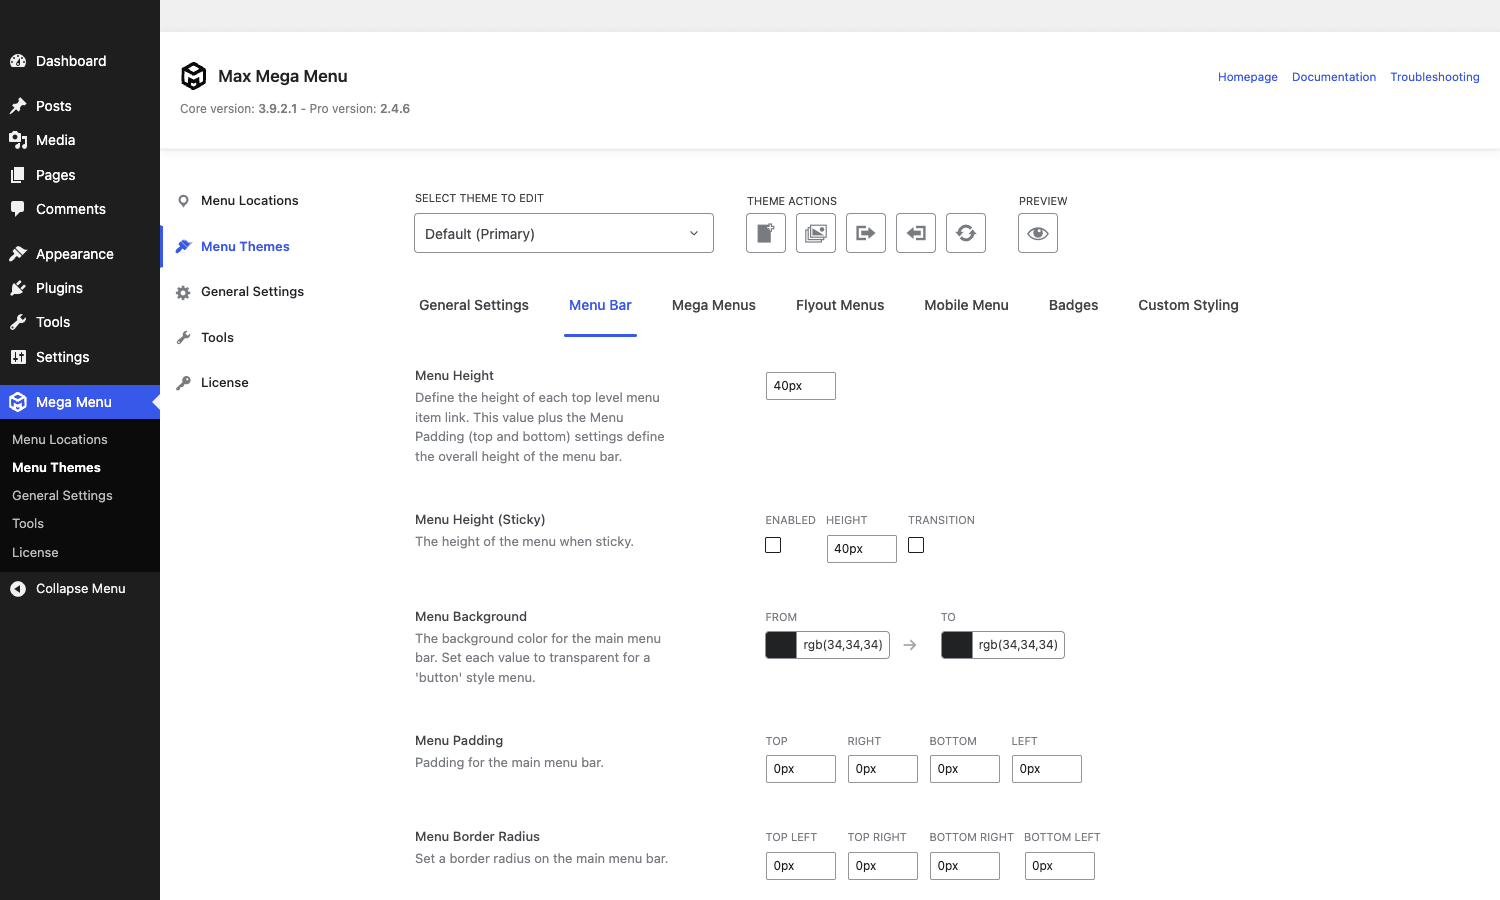Open the Select Theme to Edit dropdown

tap(564, 233)
